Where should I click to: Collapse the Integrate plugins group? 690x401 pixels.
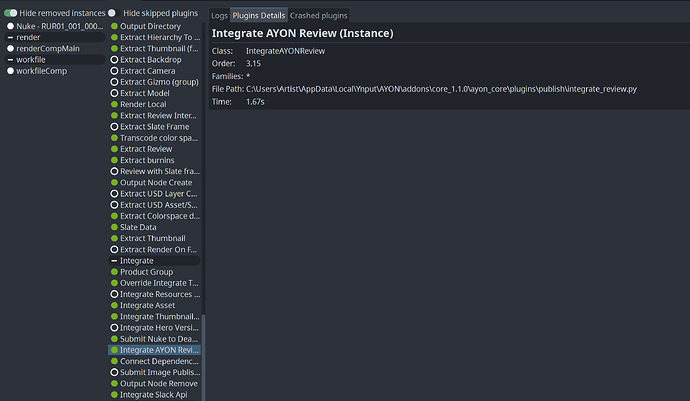pos(154,261)
